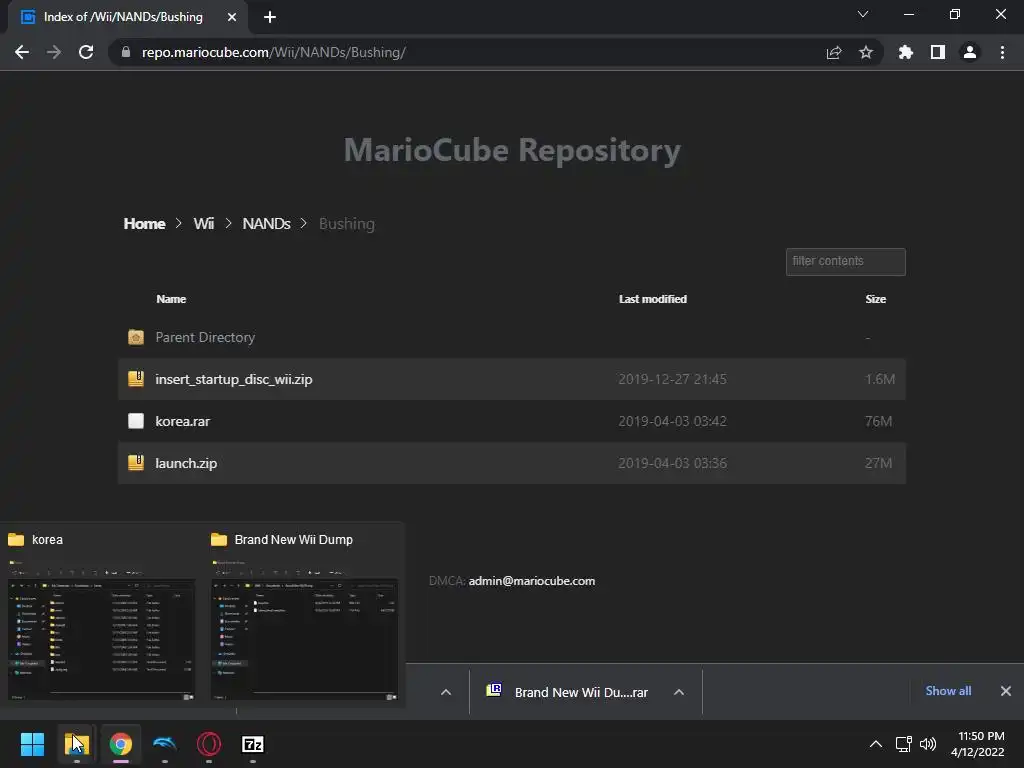Open a new browser tab
Viewport: 1024px width, 768px height.
click(270, 17)
